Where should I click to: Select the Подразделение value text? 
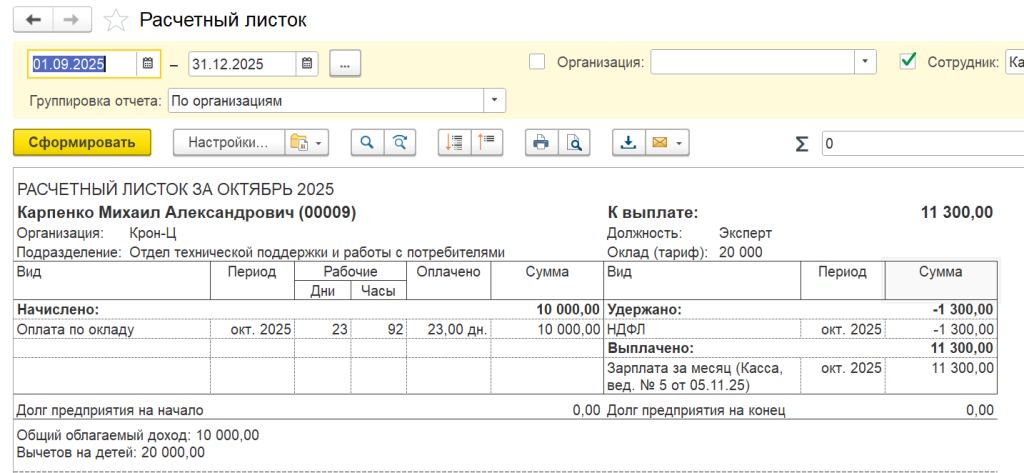tap(317, 252)
